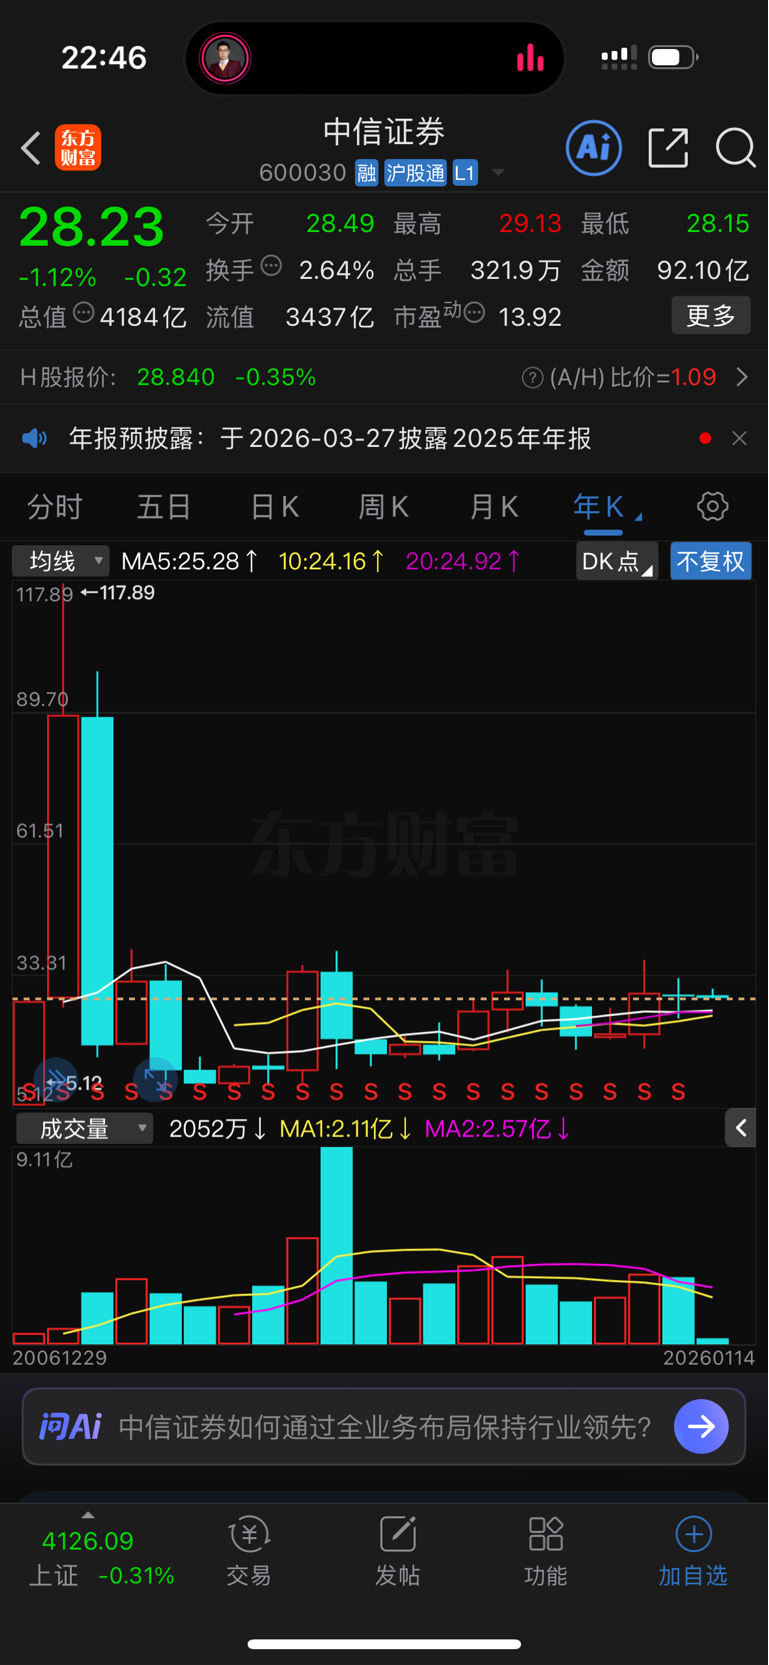This screenshot has height=1665, width=769.
Task: Tap the audio waveform in Dynamic Island
Action: tap(530, 58)
